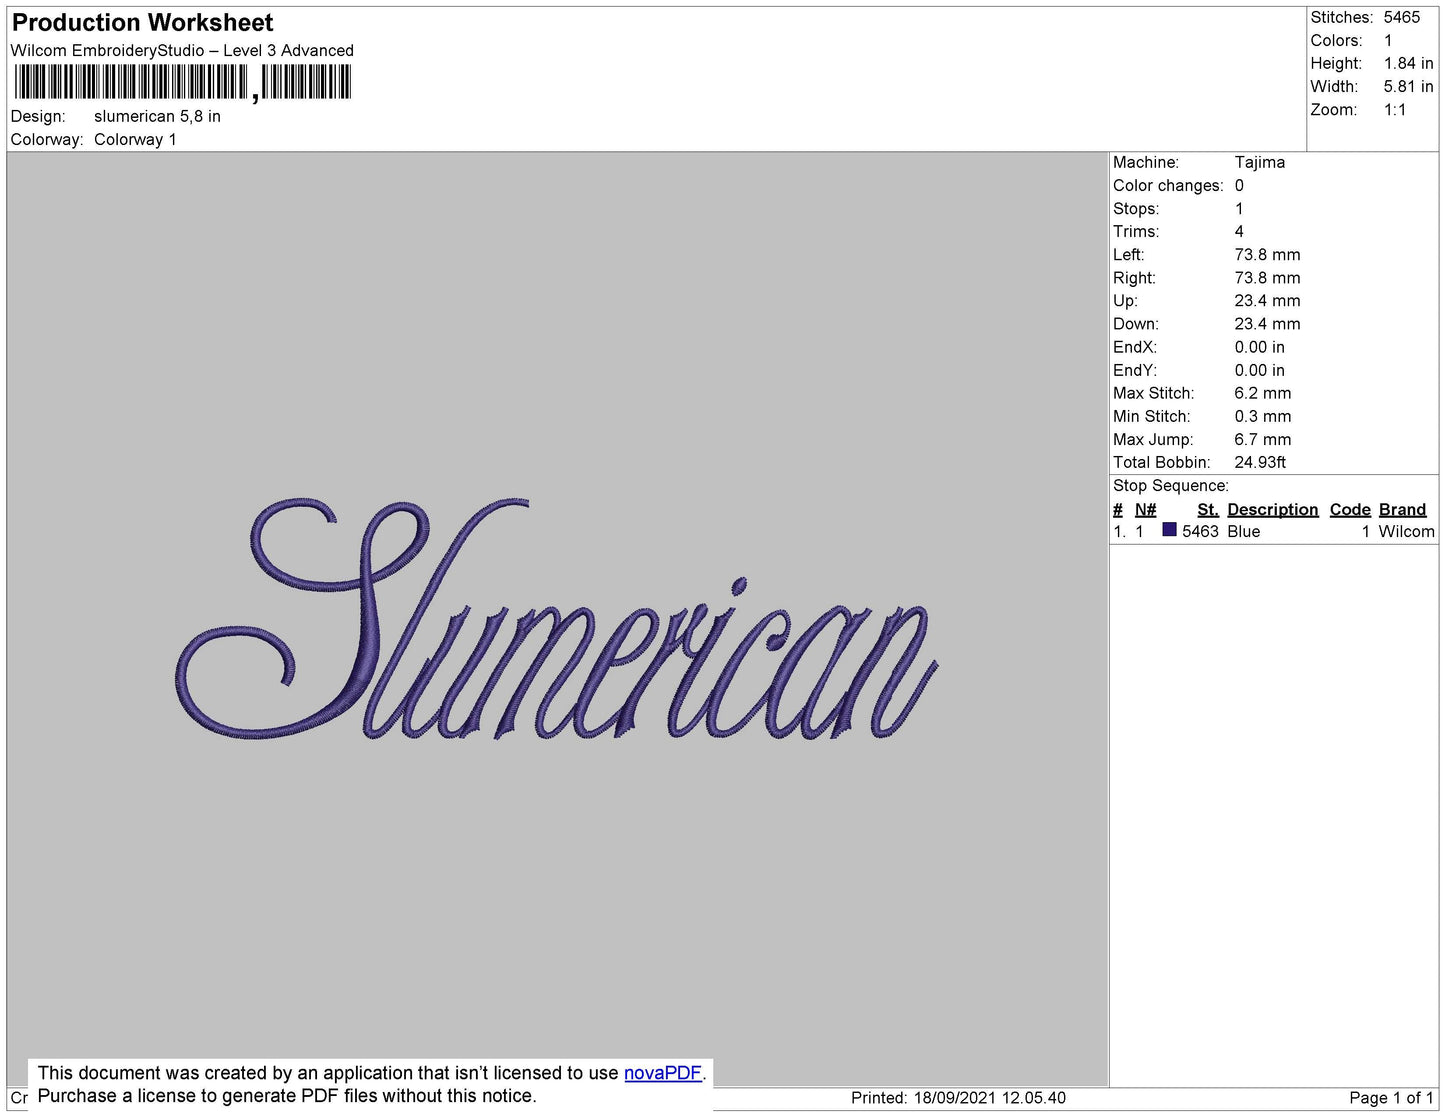The height and width of the screenshot is (1117, 1445).
Task: Click the 'Brand' column header
Action: 1402,509
